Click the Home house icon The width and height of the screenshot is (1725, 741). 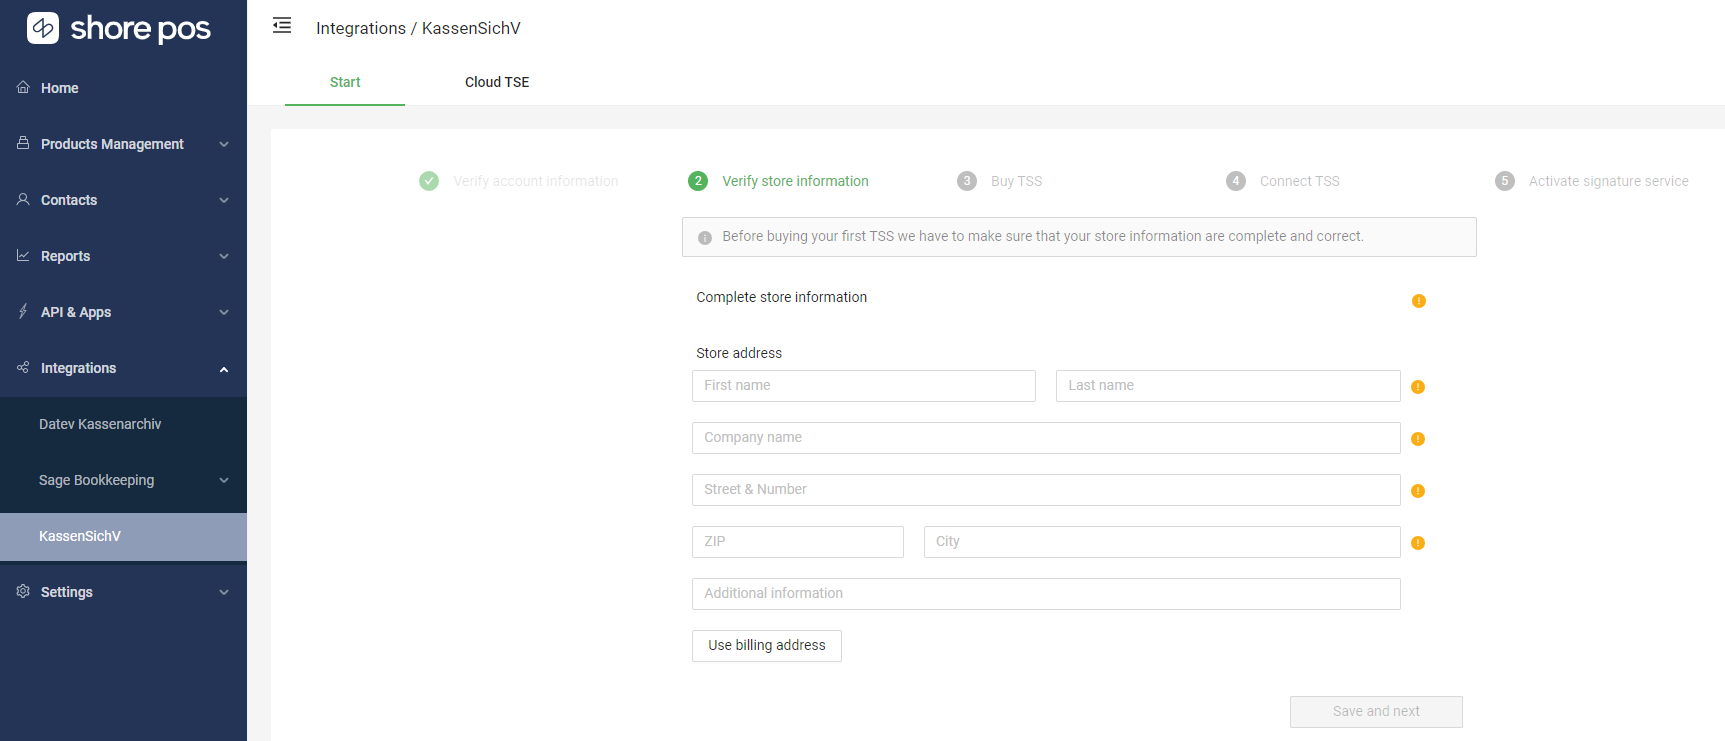click(x=23, y=87)
